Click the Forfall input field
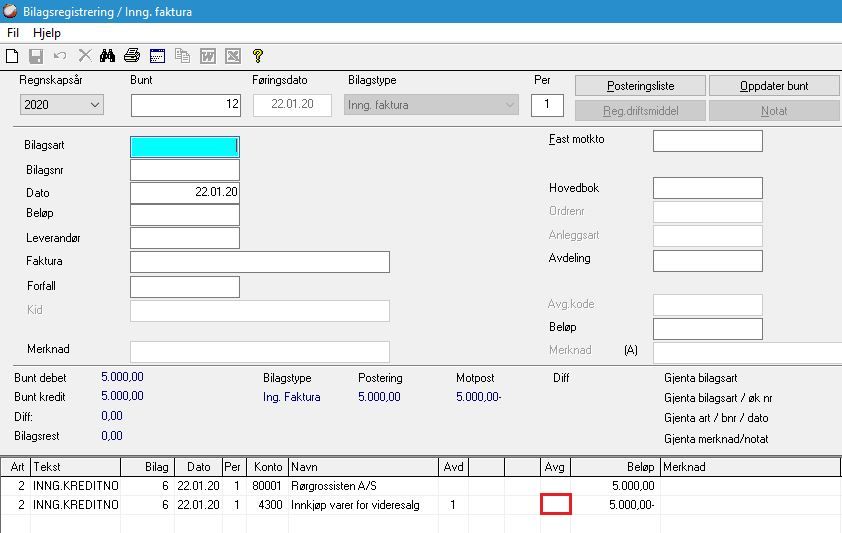842x533 pixels. pyautogui.click(x=185, y=287)
